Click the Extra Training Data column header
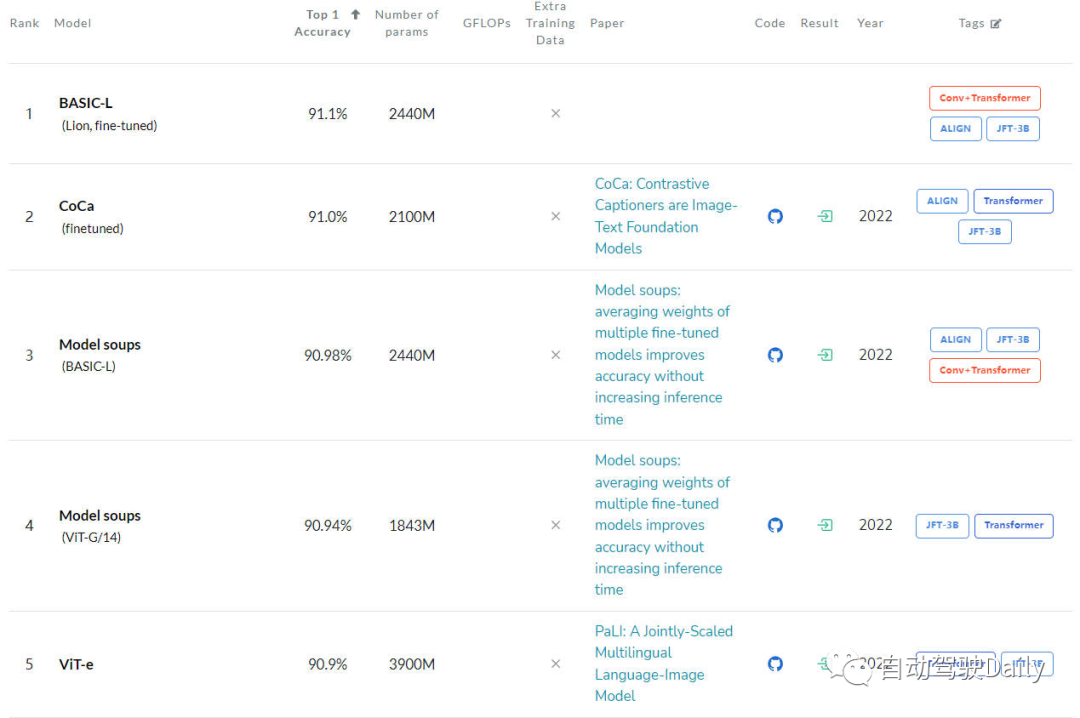The width and height of the screenshot is (1080, 718). tap(550, 23)
